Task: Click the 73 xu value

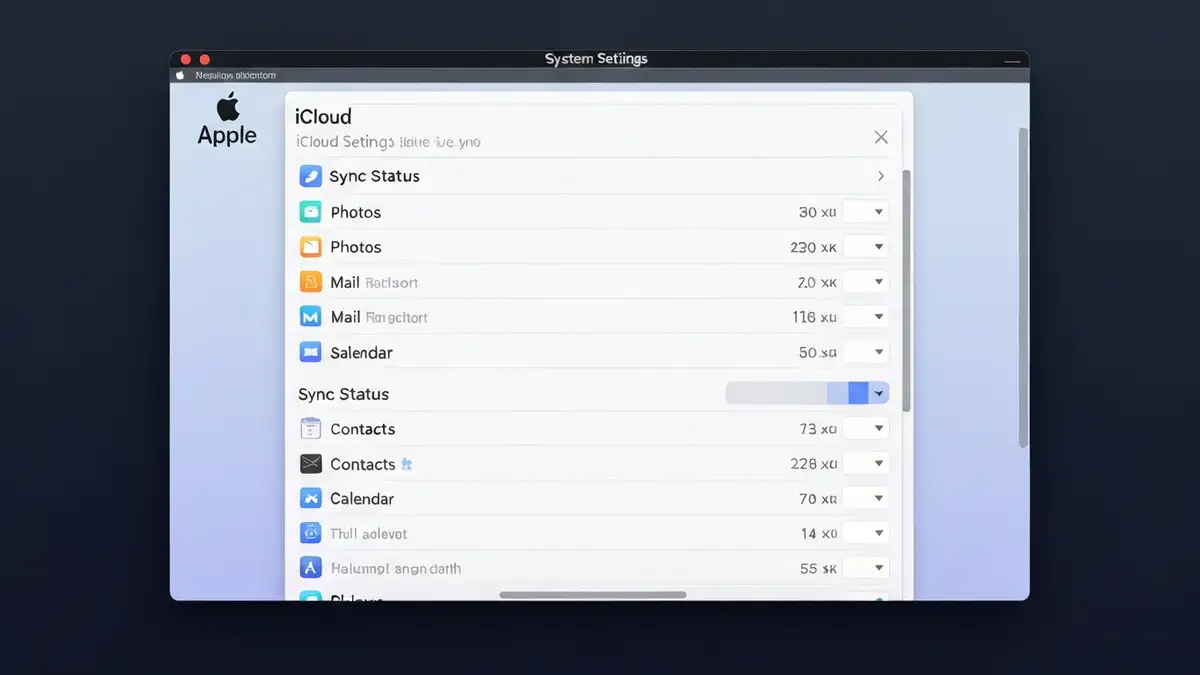Action: coord(817,429)
